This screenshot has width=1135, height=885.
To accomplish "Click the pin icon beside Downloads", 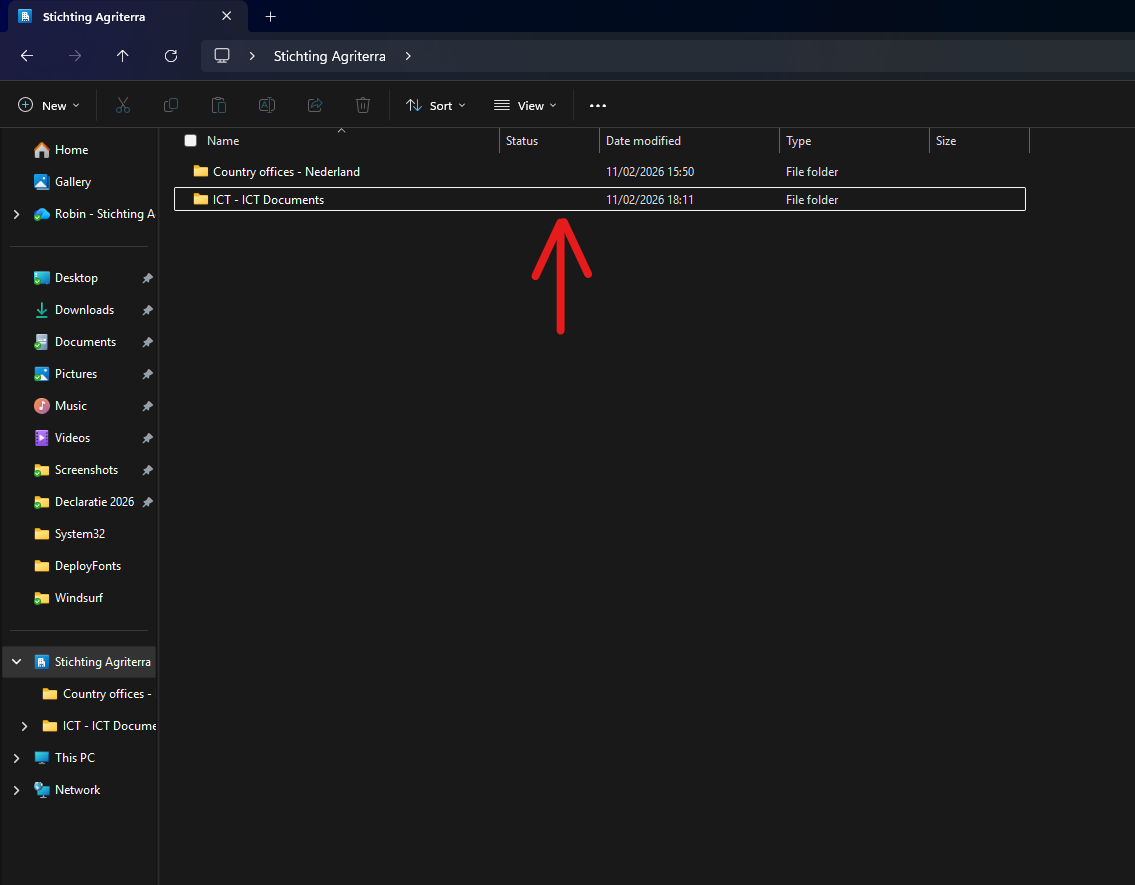I will [148, 310].
